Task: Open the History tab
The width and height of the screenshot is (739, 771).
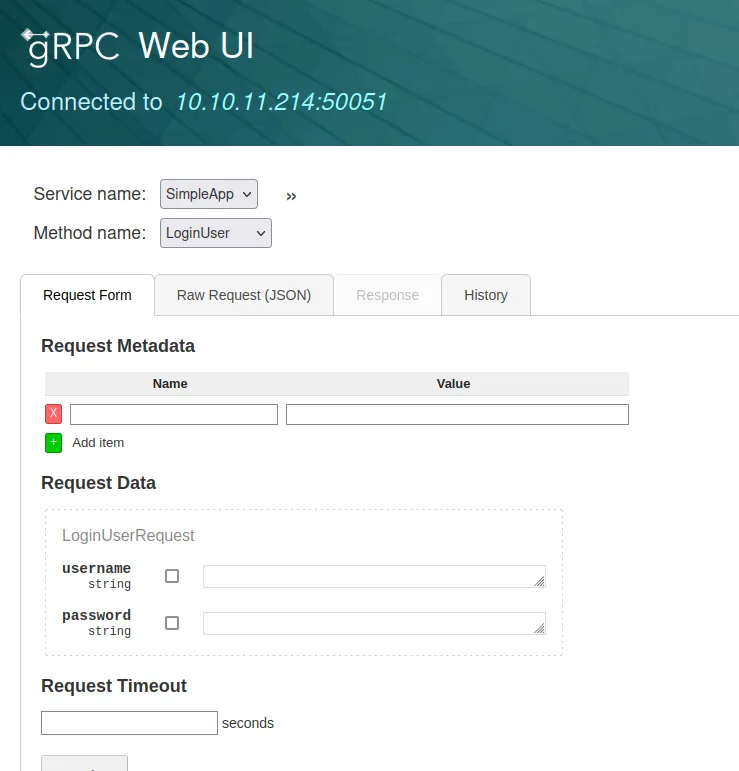Action: click(486, 295)
